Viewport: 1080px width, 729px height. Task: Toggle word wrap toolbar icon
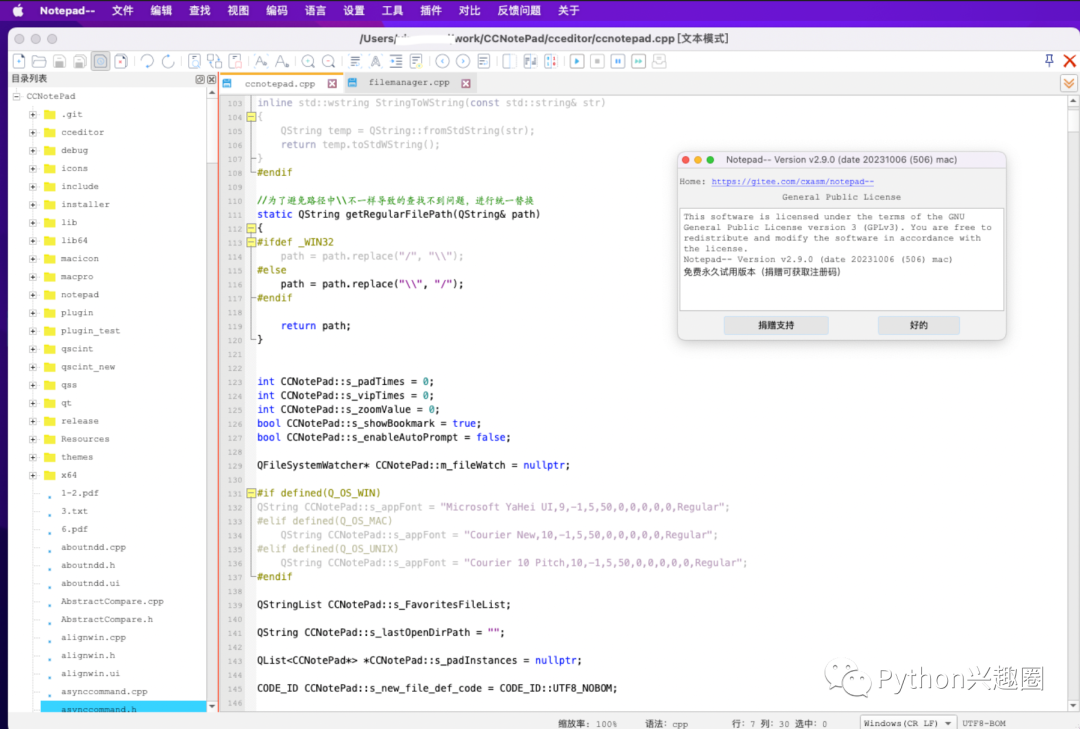(x=355, y=61)
